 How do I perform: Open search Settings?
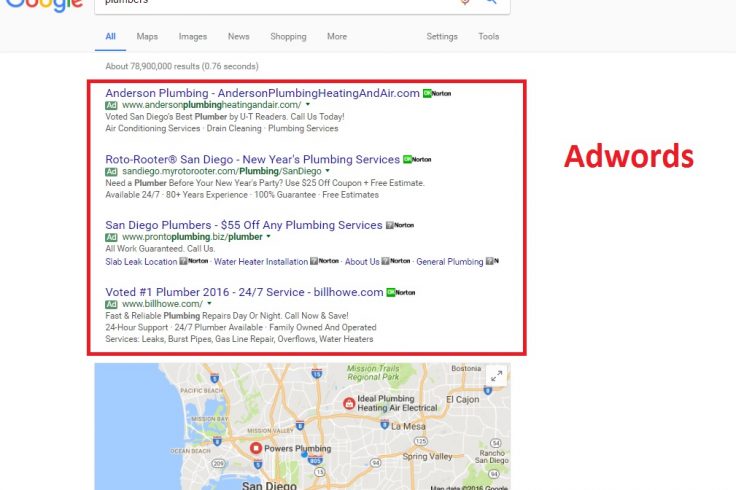pos(442,37)
